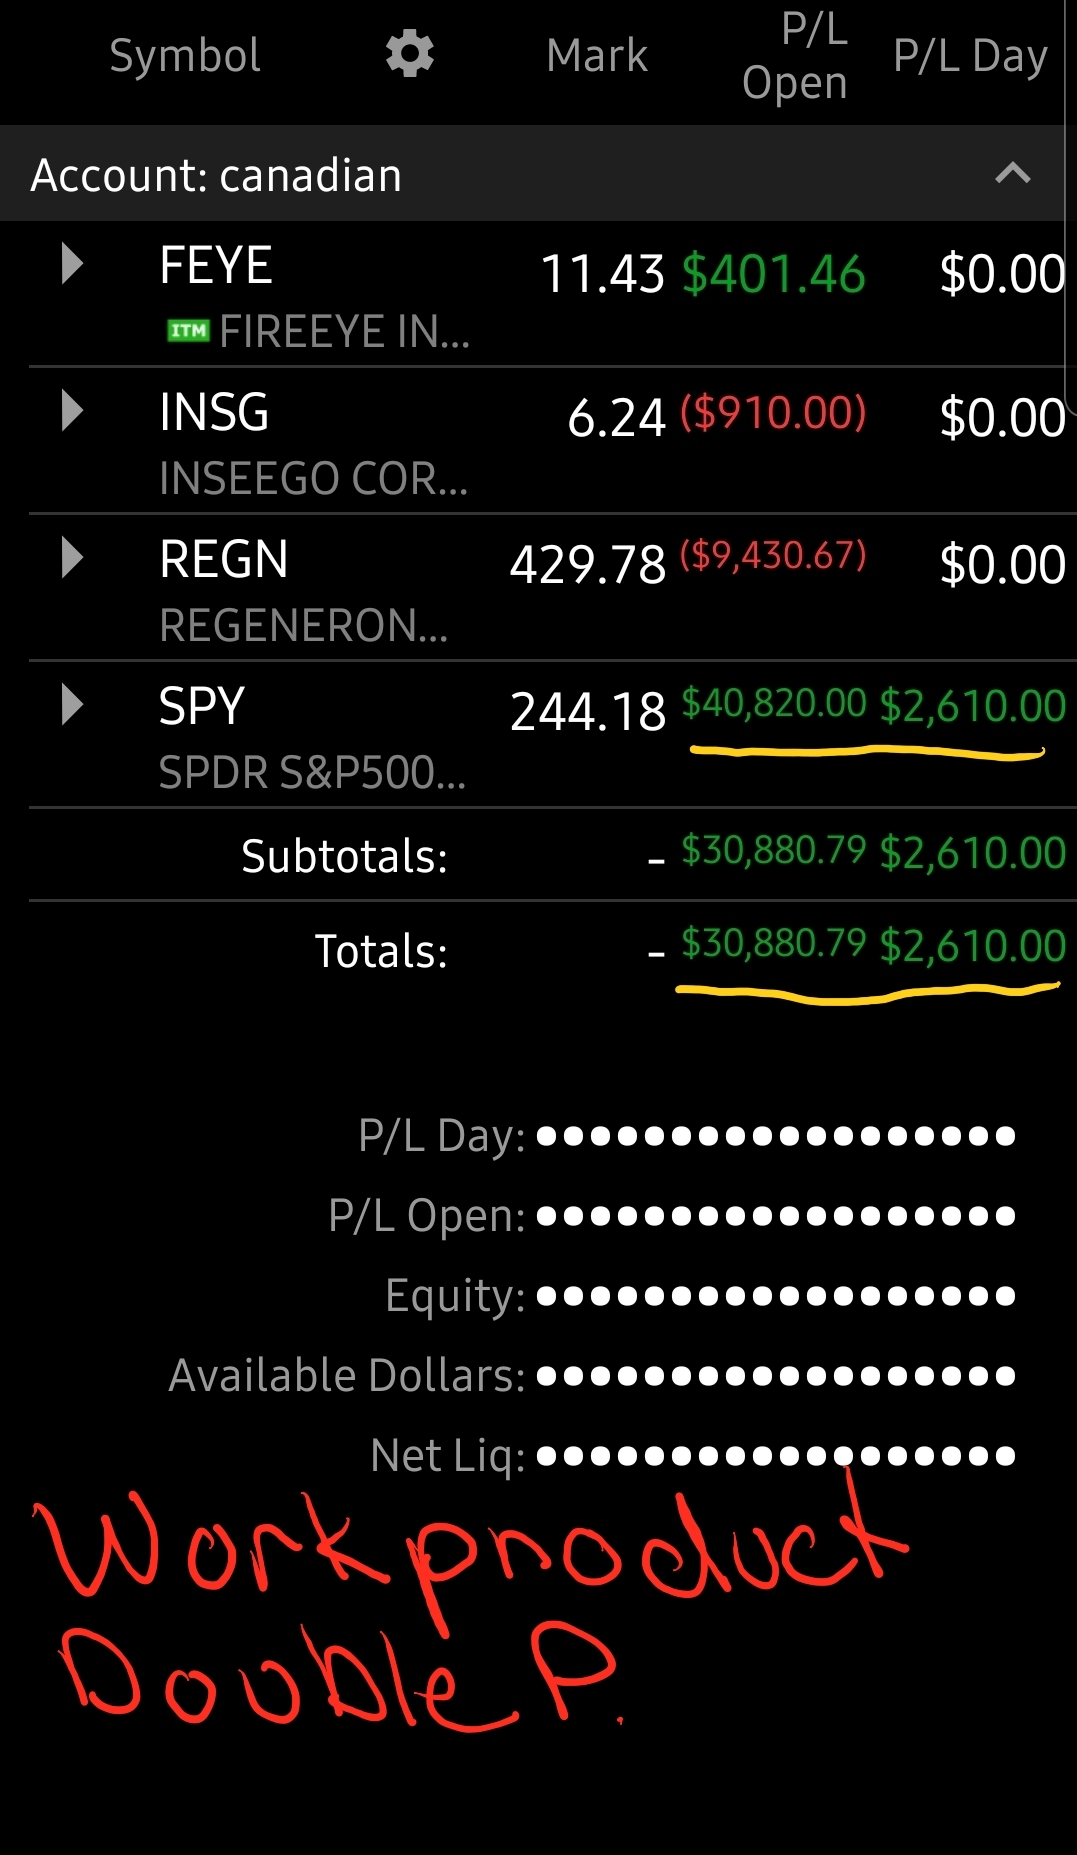The height and width of the screenshot is (1855, 1077).
Task: Show the masked Net Liq value
Action: pyautogui.click(x=776, y=1456)
